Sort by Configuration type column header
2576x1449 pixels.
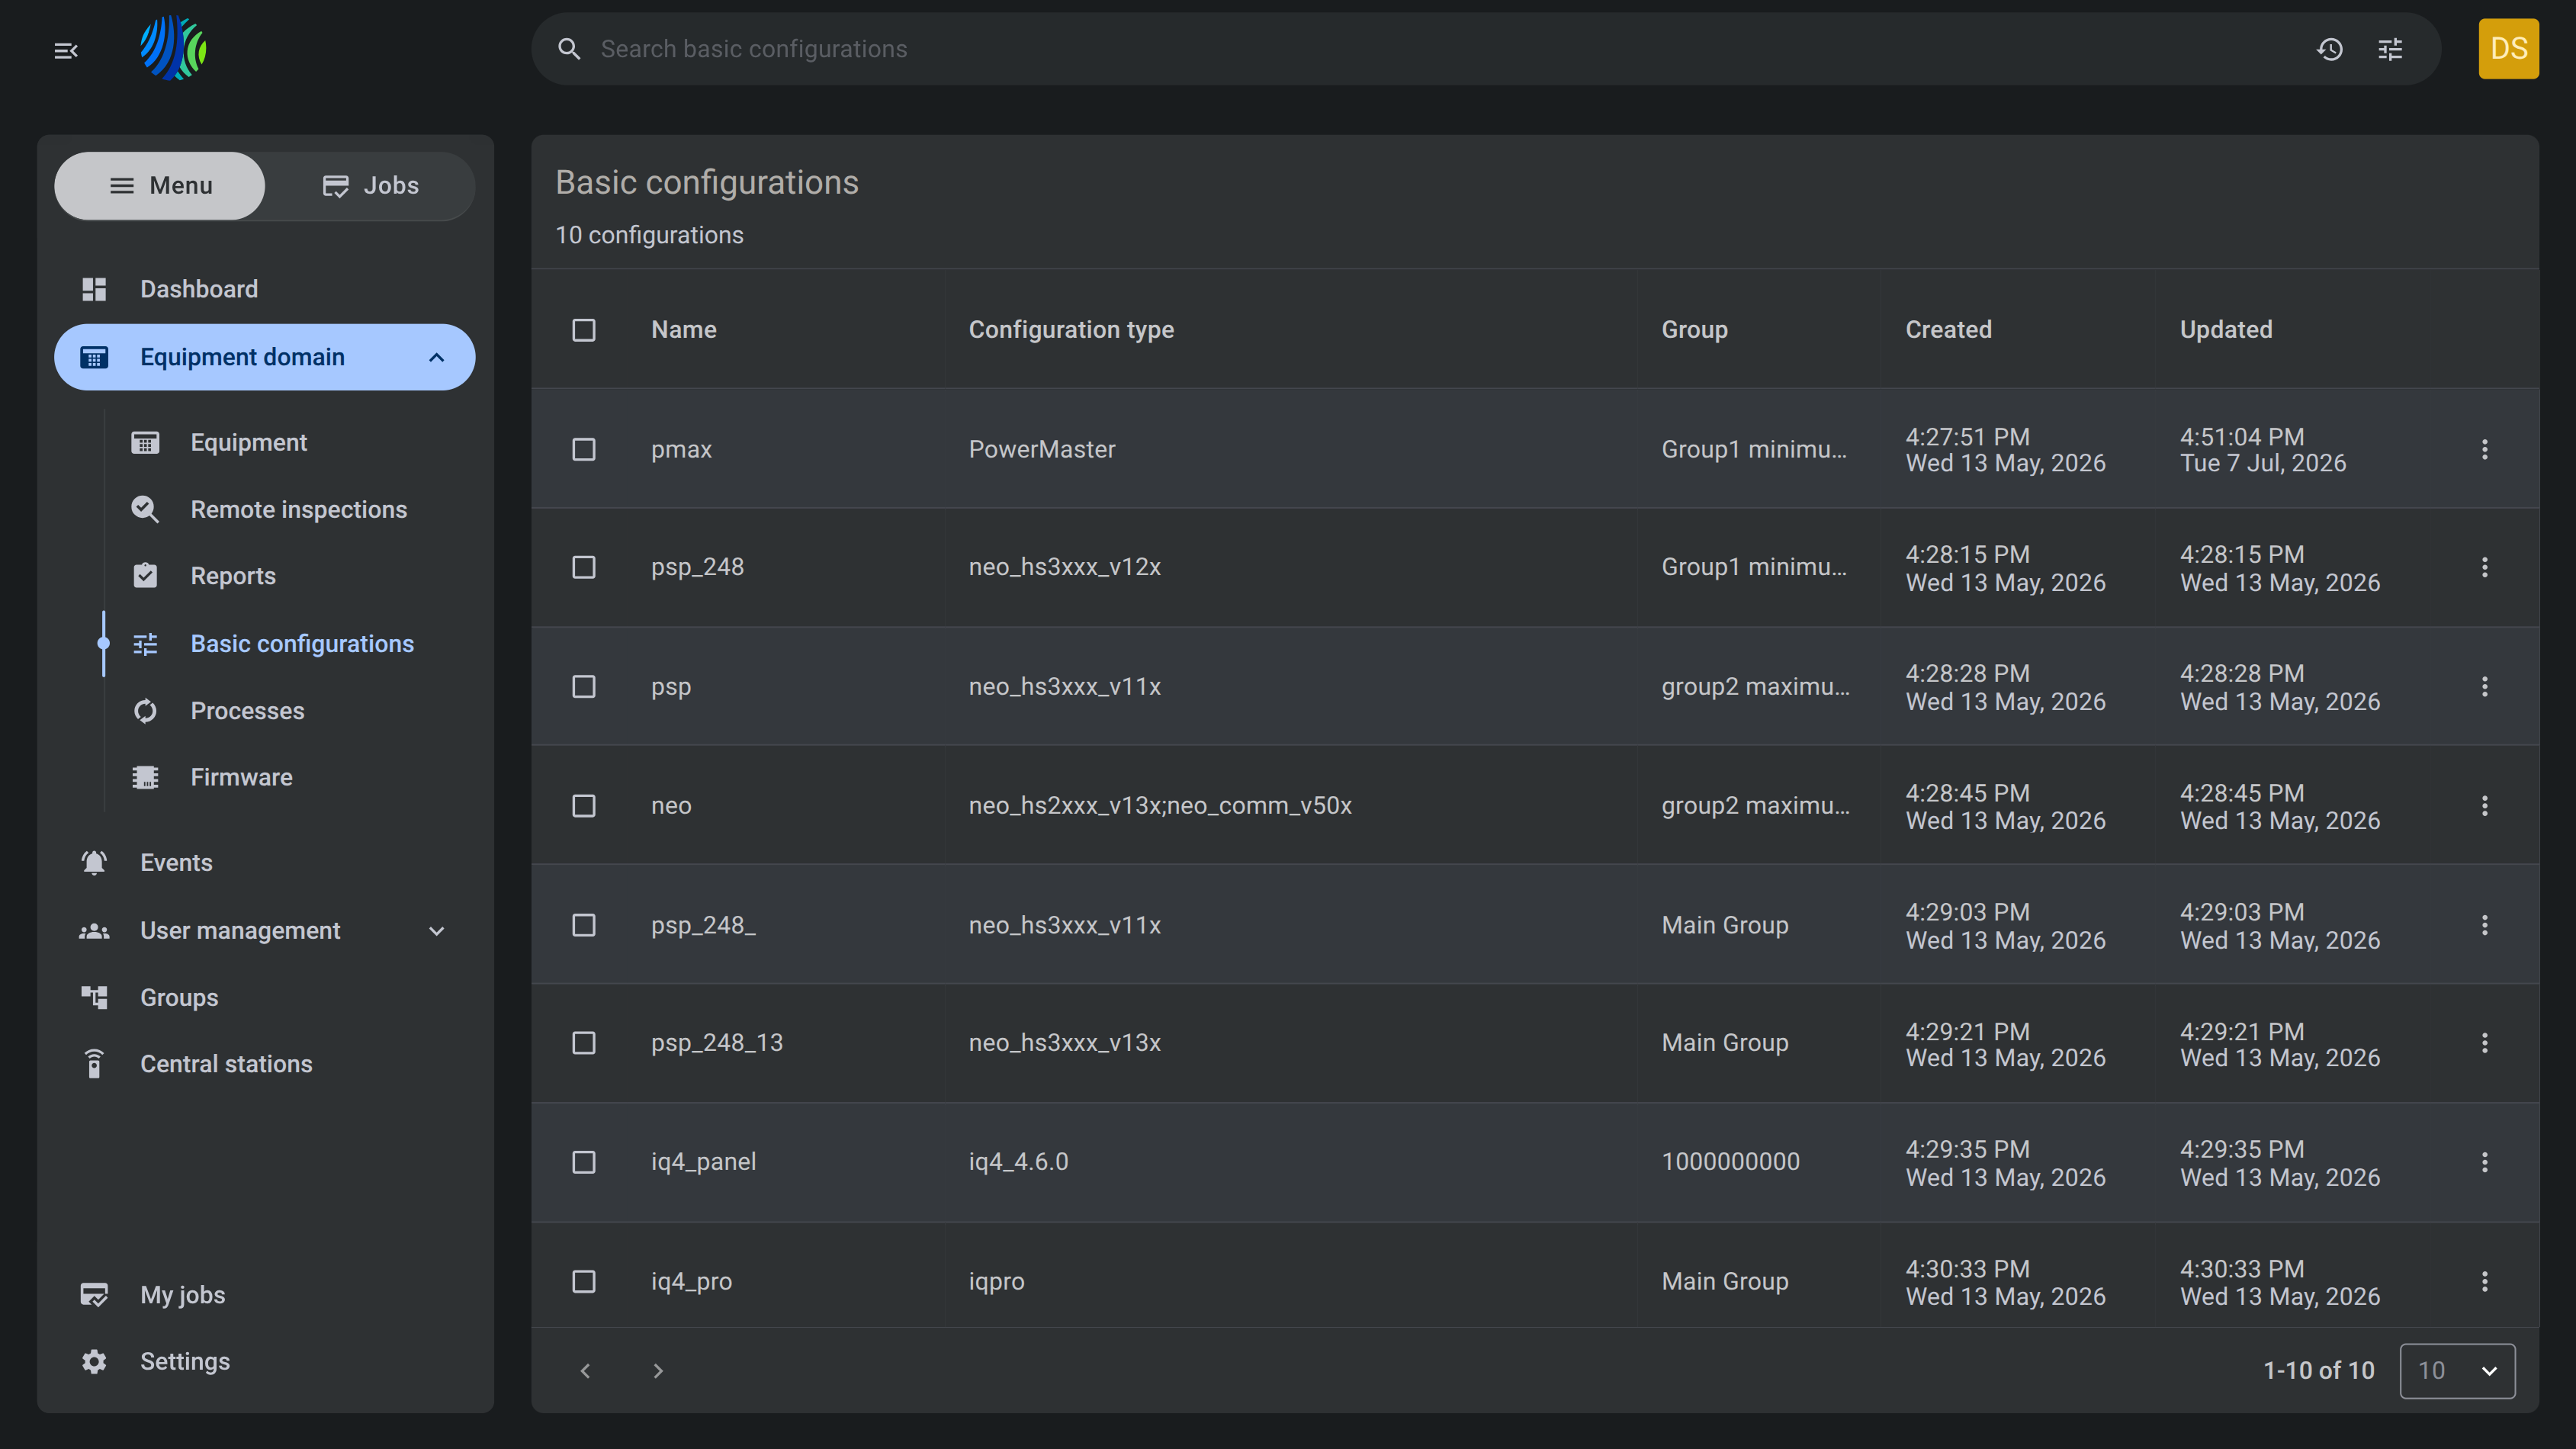click(x=1071, y=330)
